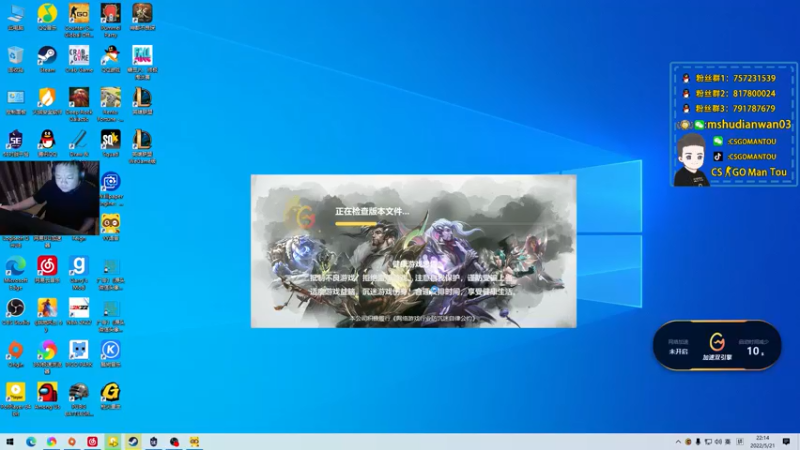Viewport: 800px width, 450px height.
Task: Switch to Edge in the taskbar
Action: [31, 441]
